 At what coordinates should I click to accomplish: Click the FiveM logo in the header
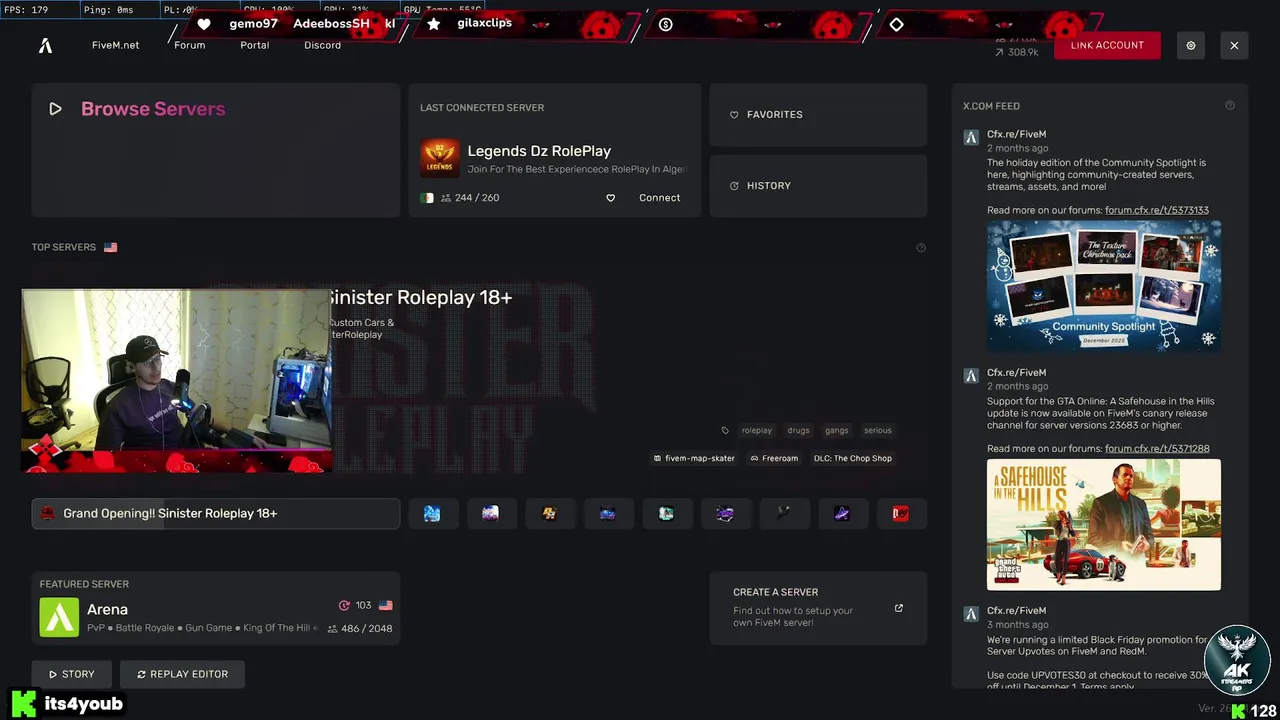45,45
